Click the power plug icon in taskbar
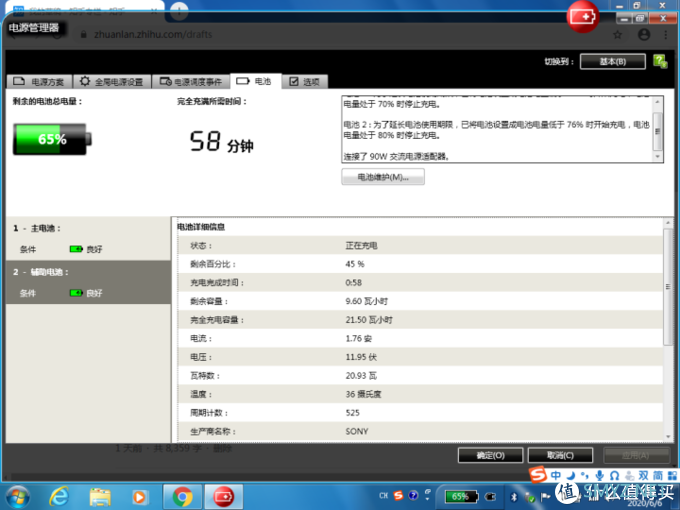Screen dimensions: 680x510 point(490,497)
